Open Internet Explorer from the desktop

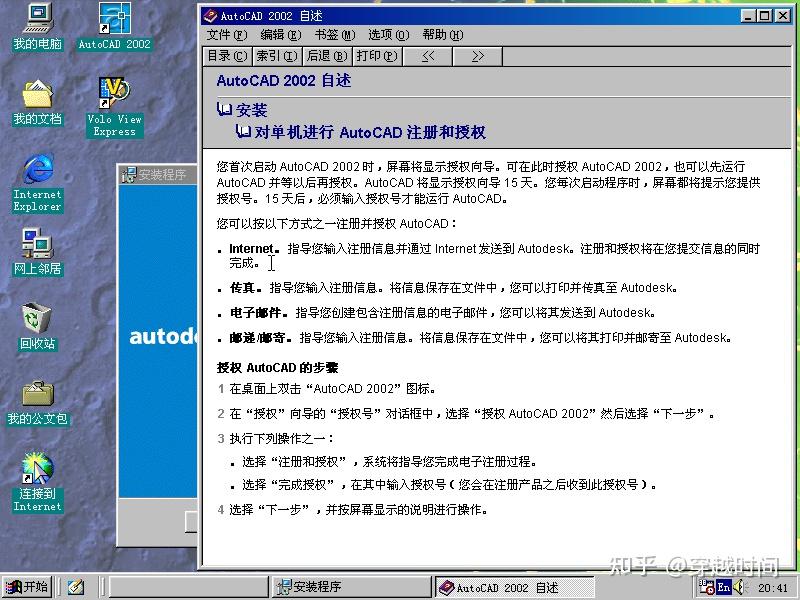point(36,178)
